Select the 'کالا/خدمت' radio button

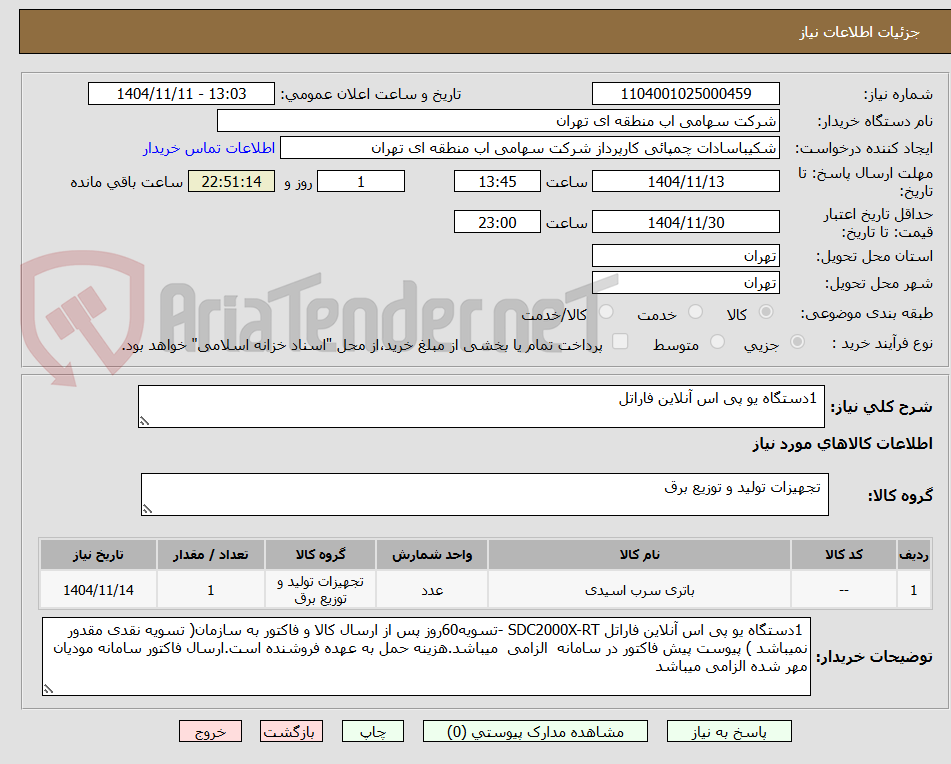[x=606, y=312]
